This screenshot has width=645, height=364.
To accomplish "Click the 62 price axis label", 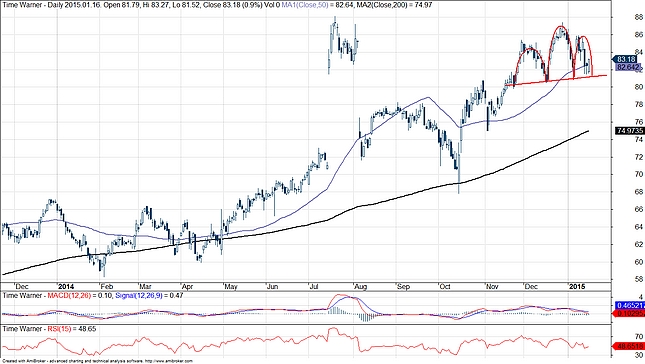I will pos(639,244).
